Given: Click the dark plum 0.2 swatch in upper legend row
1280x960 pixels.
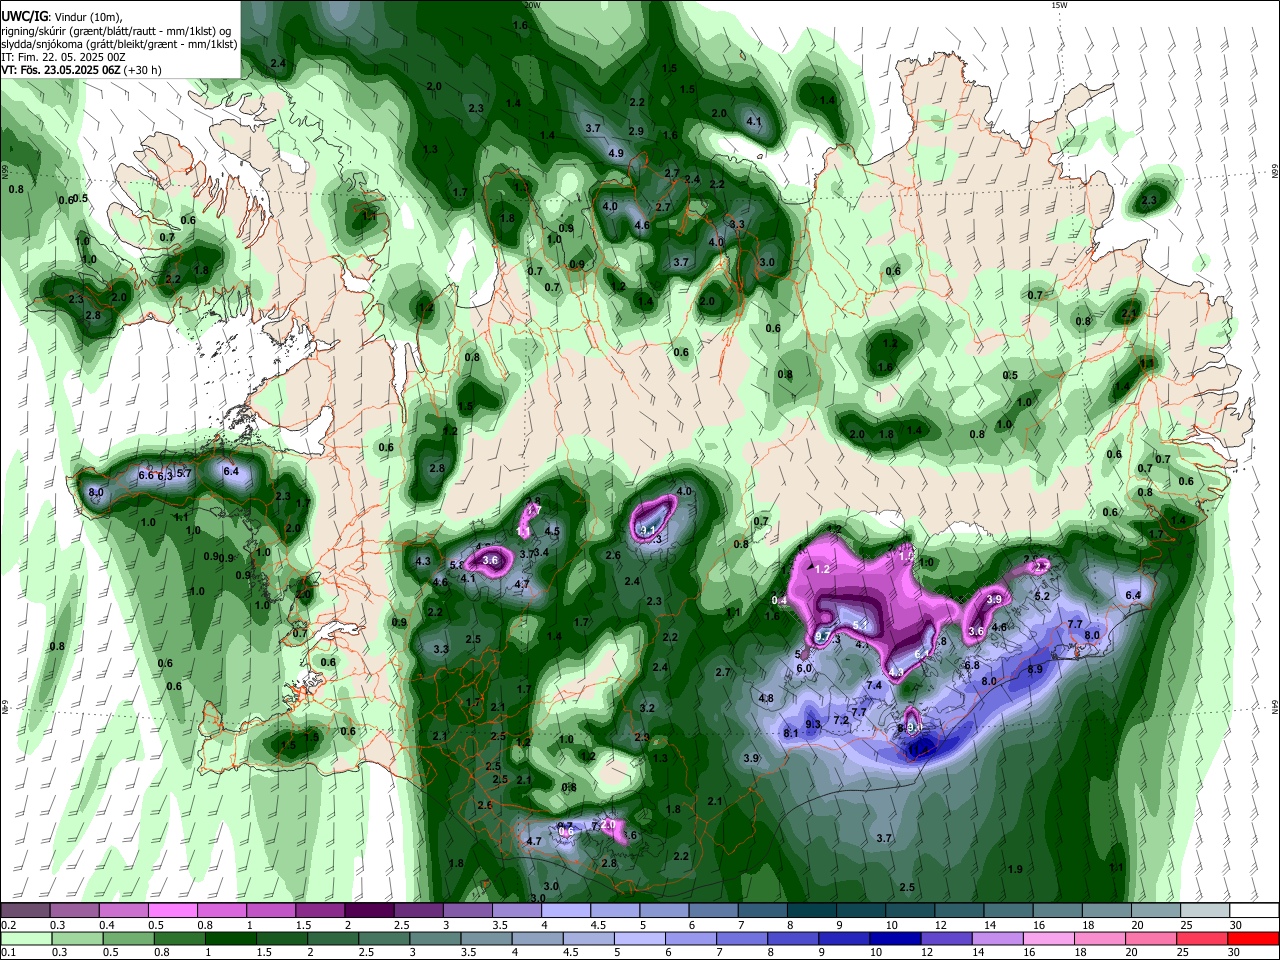Looking at the screenshot, I should click(x=25, y=911).
